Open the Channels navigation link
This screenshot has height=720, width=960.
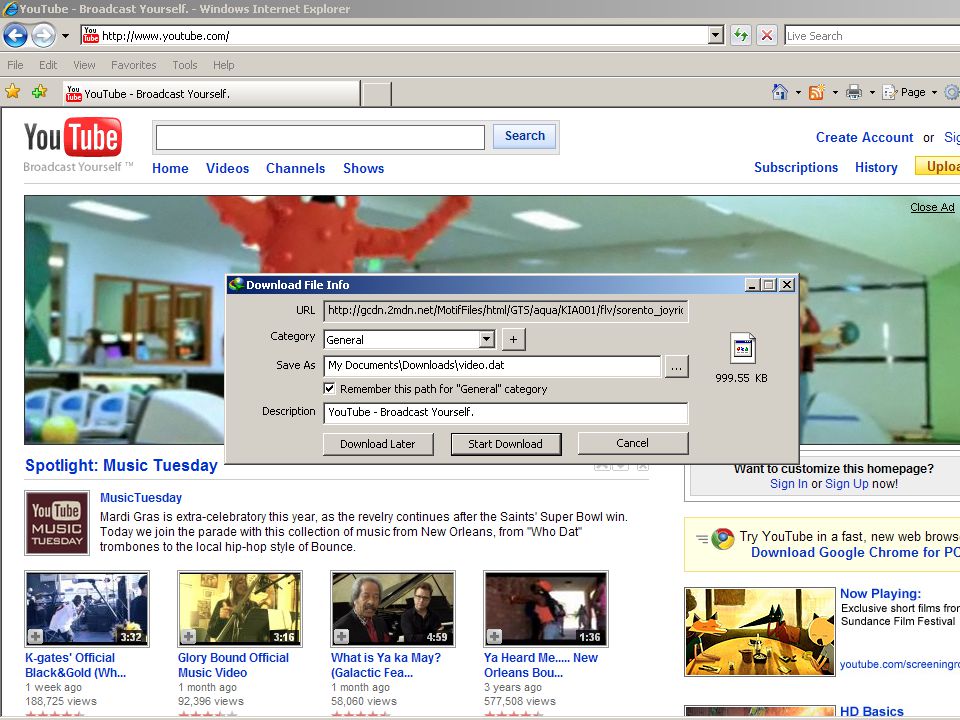tap(295, 168)
